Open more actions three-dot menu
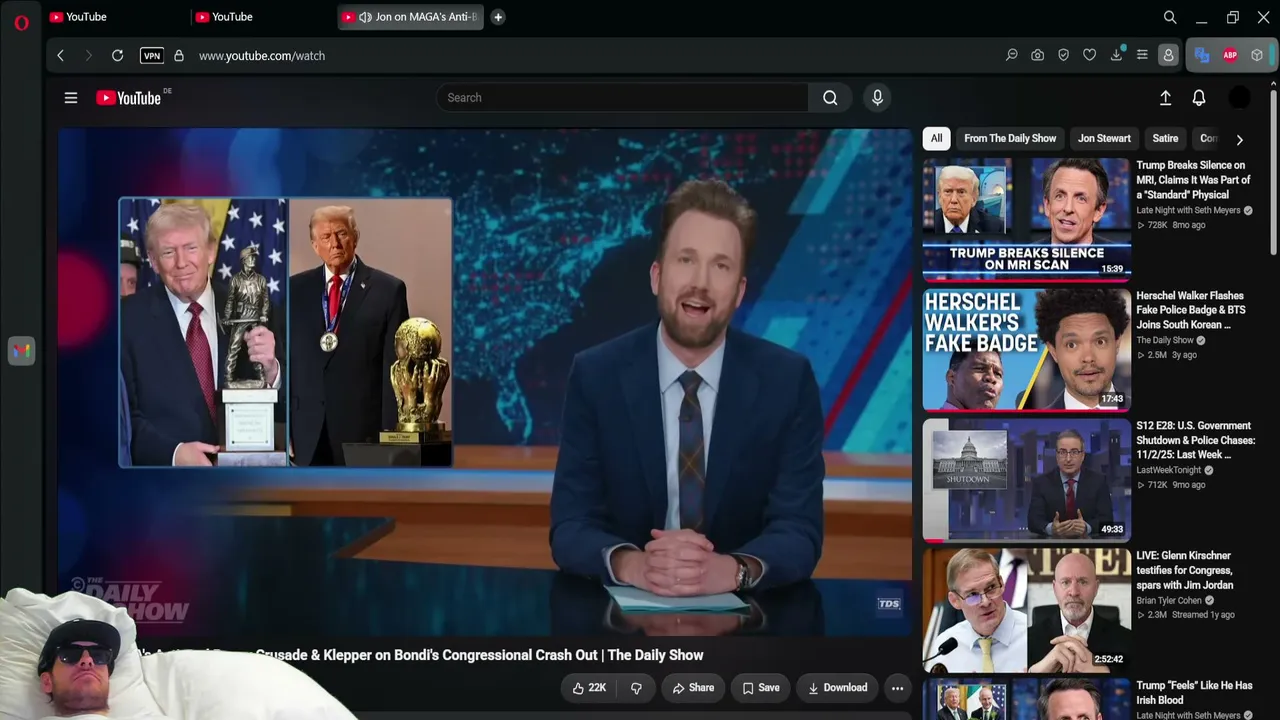Viewport: 1280px width, 720px height. pyautogui.click(x=897, y=688)
